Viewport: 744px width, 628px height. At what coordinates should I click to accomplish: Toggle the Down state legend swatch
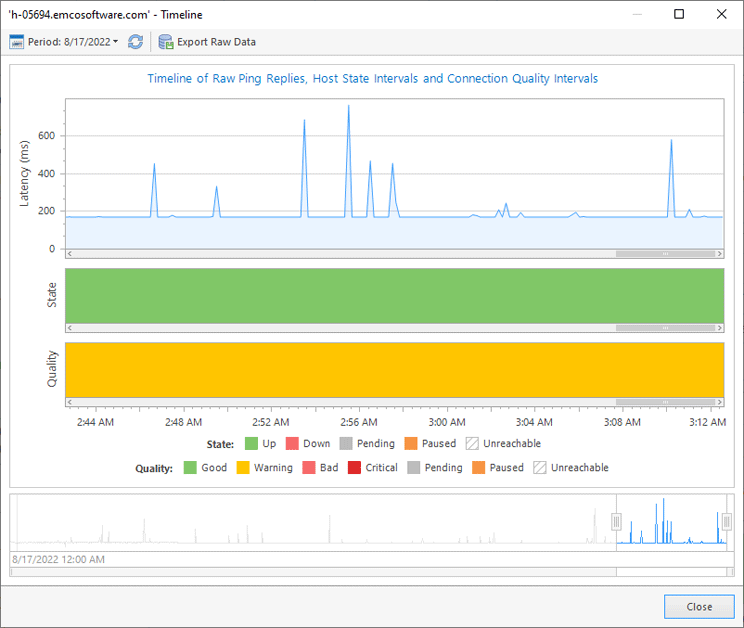293,444
